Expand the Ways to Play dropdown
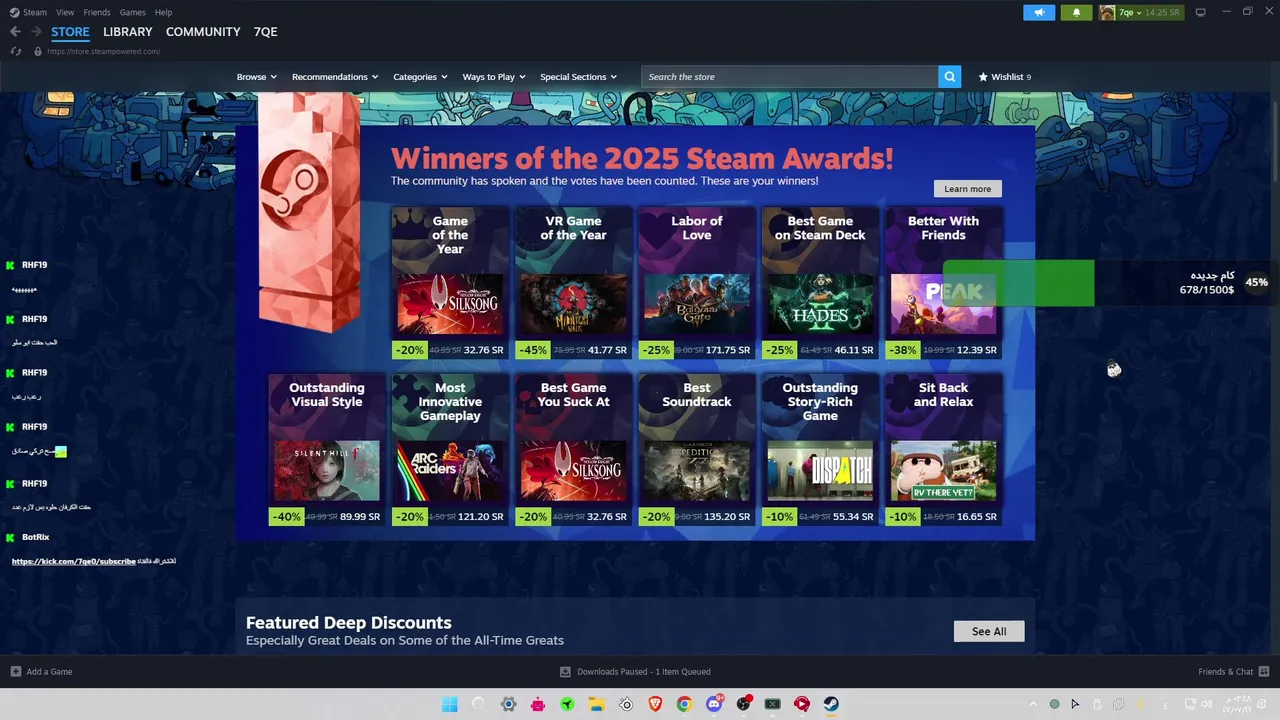Screen dimensions: 1280x720 [493, 77]
